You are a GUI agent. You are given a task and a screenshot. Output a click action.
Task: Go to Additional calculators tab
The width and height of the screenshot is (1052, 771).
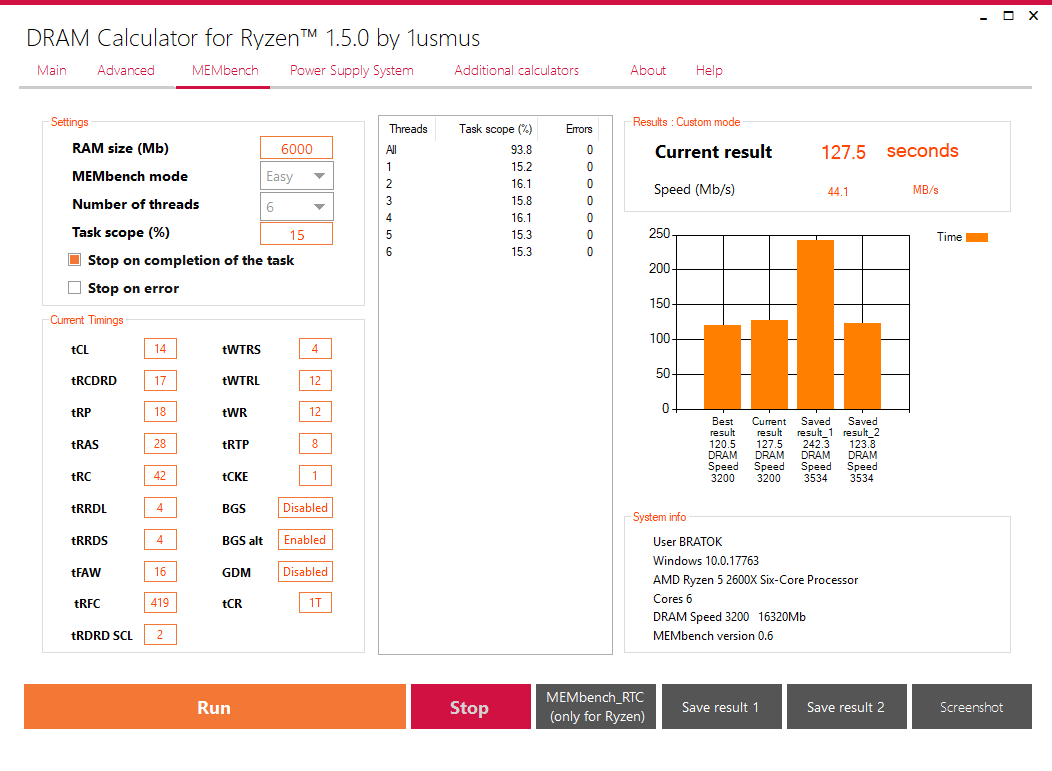[x=516, y=70]
